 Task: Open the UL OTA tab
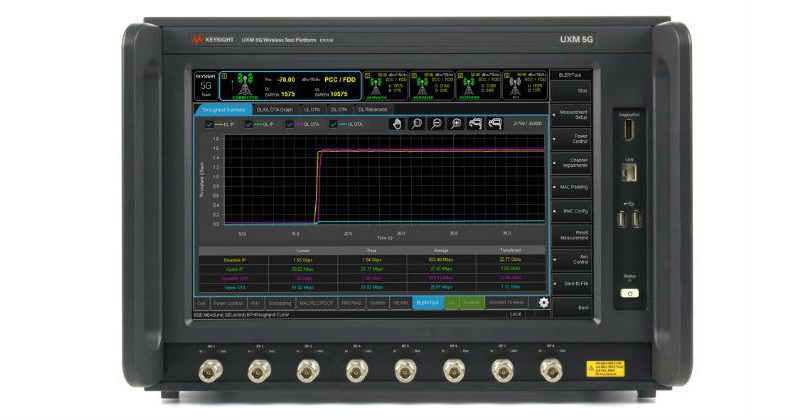pos(311,110)
